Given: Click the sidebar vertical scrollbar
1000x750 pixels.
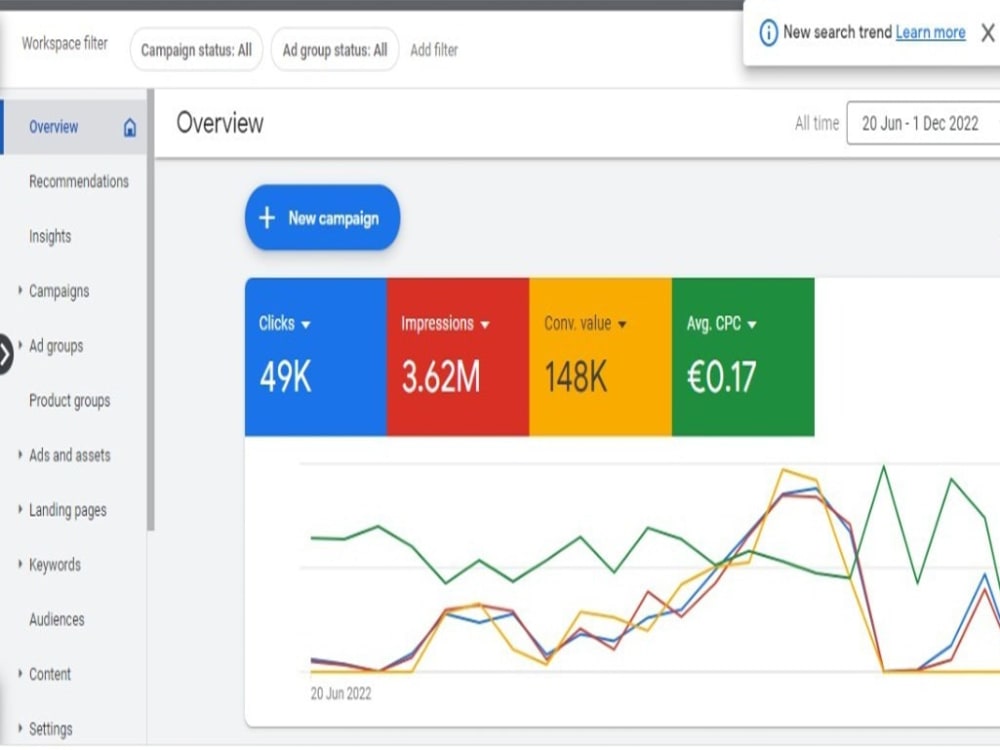Looking at the screenshot, I should (151, 310).
